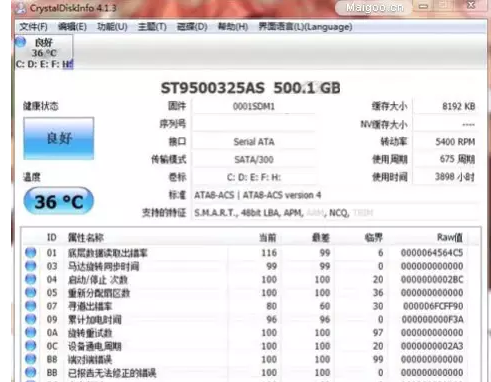Click status icon for attribute 09 row

pyautogui.click(x=31, y=319)
